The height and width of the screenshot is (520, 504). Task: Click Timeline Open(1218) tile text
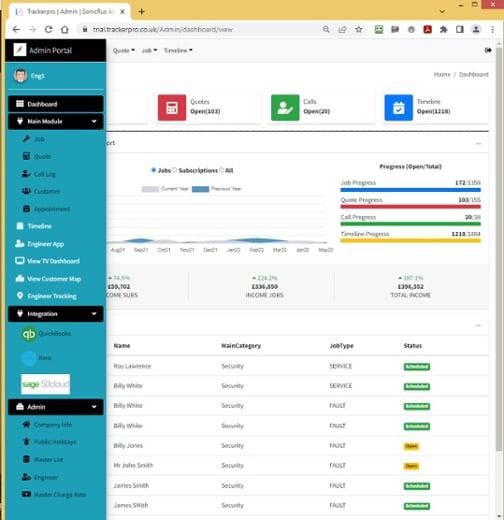[433, 106]
